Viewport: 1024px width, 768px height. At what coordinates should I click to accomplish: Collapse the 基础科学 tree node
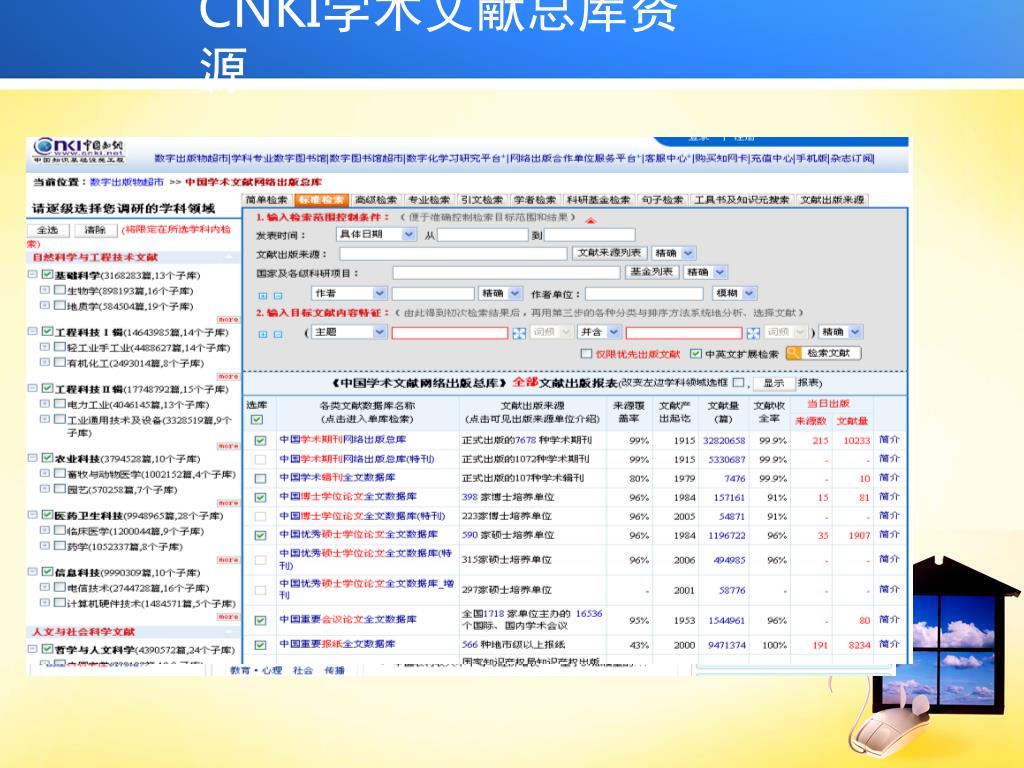32,274
